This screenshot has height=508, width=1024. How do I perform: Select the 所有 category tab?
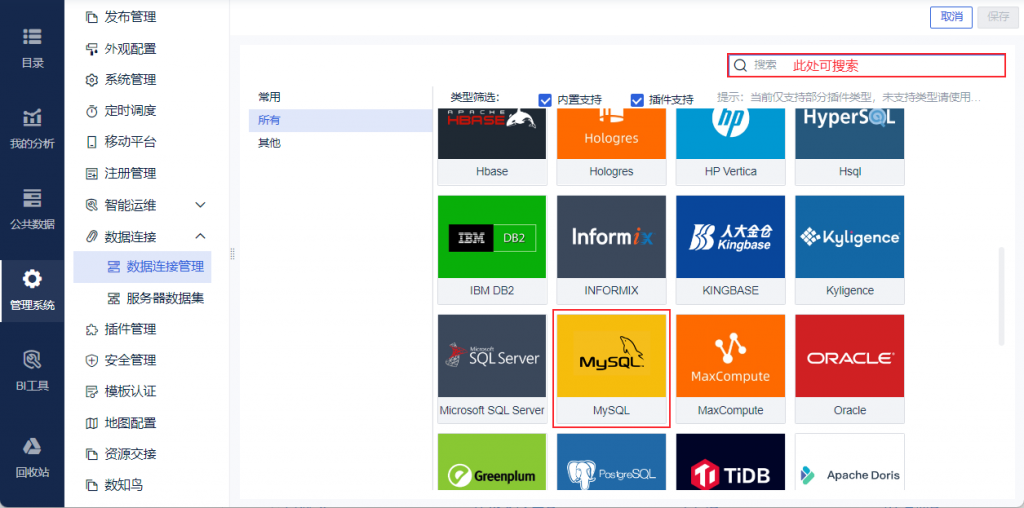(340, 120)
